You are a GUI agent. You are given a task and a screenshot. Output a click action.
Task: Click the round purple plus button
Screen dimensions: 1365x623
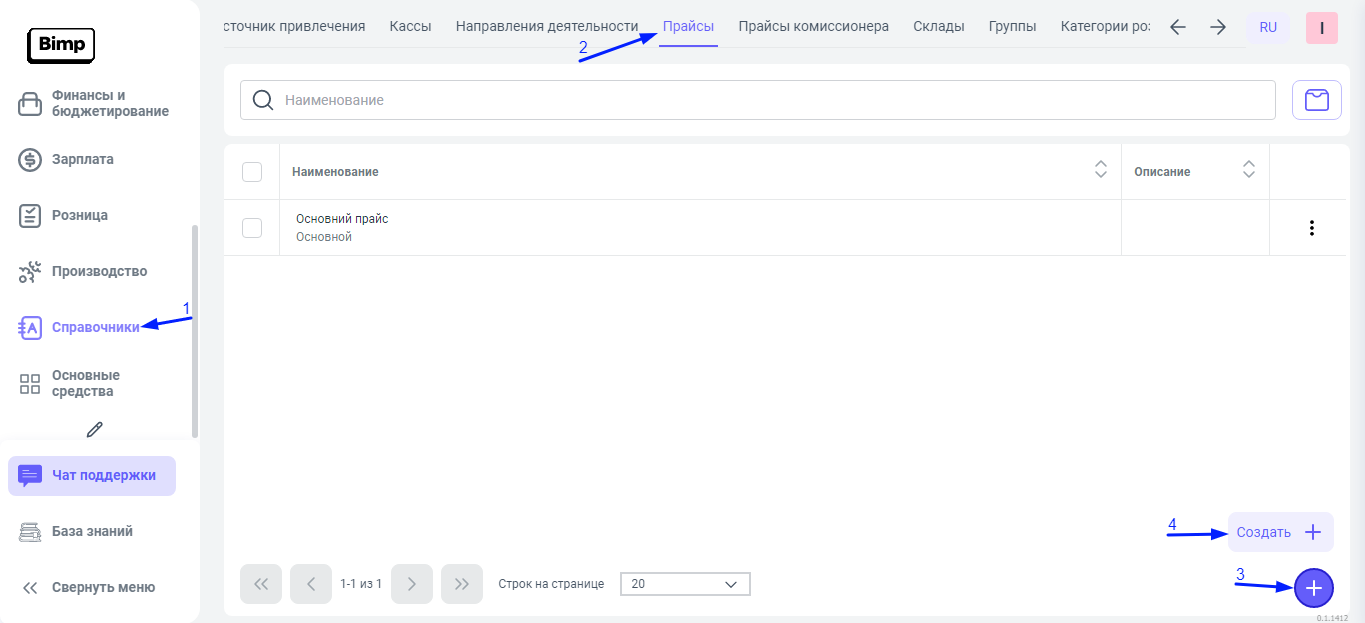click(x=1313, y=589)
